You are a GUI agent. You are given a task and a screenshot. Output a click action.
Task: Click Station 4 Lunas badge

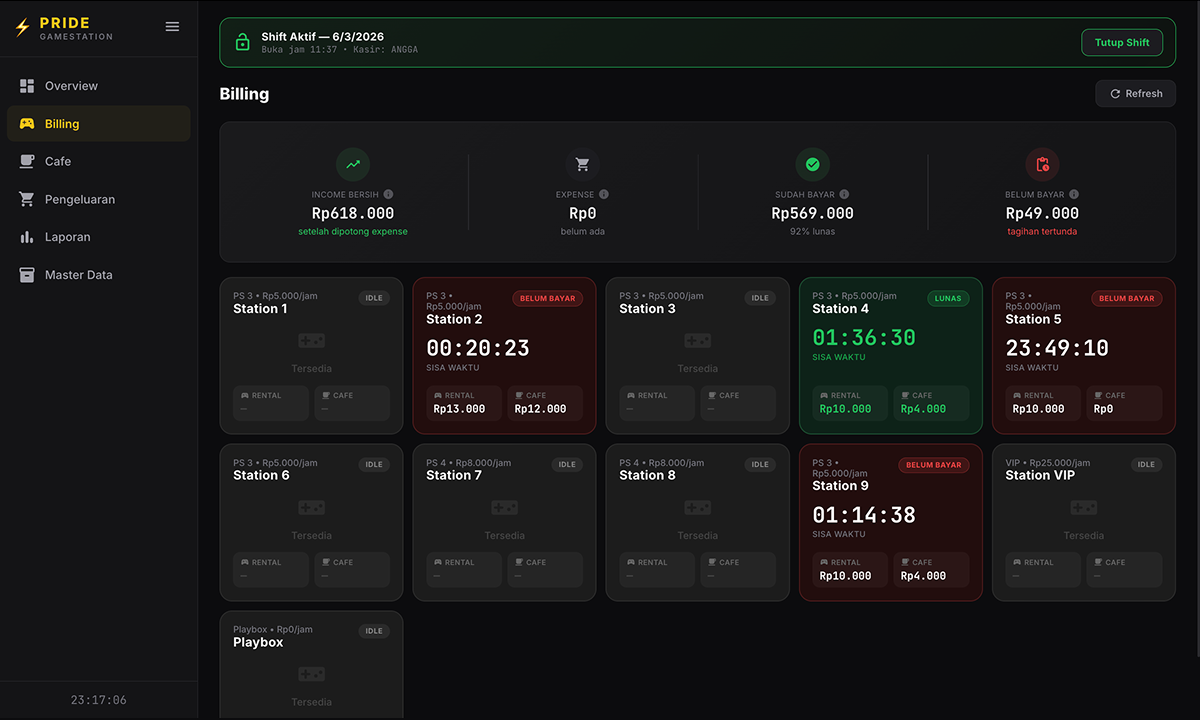click(948, 298)
